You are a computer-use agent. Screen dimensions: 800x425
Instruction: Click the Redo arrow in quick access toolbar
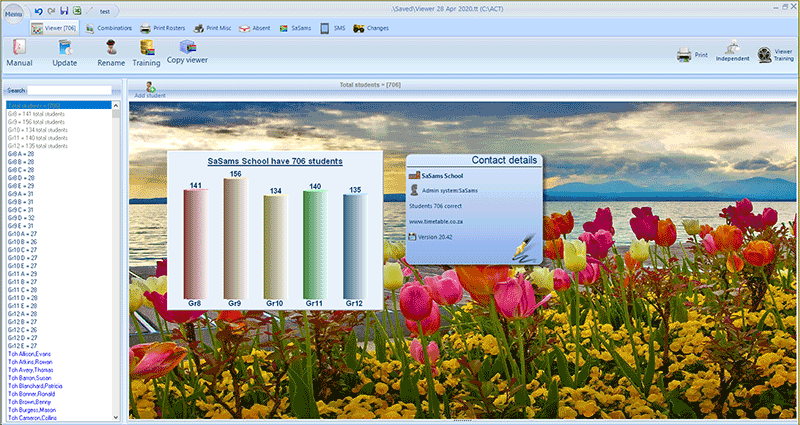pyautogui.click(x=51, y=11)
